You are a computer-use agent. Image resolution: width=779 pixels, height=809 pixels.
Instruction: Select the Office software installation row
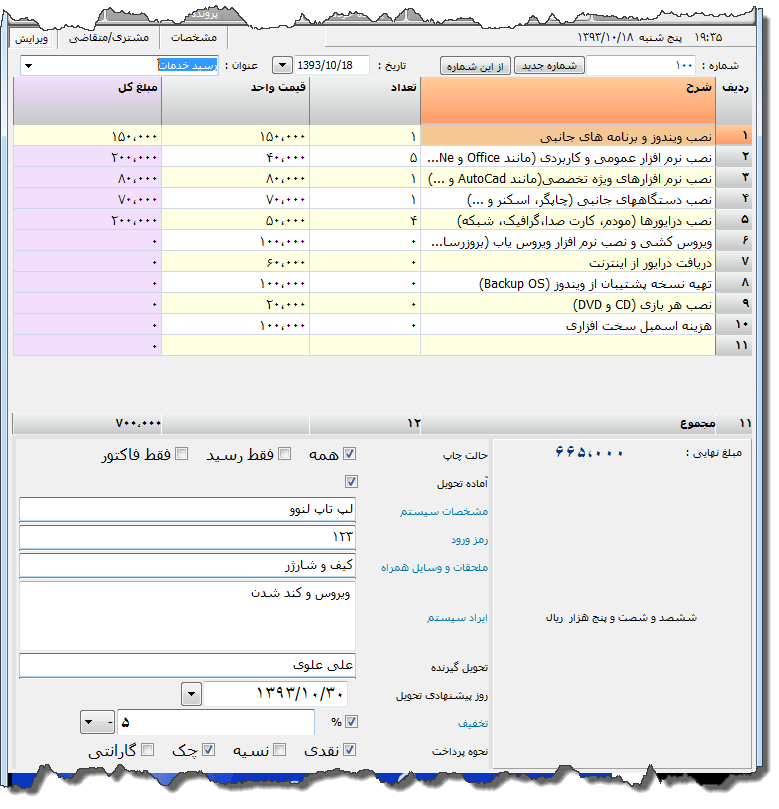click(382, 157)
